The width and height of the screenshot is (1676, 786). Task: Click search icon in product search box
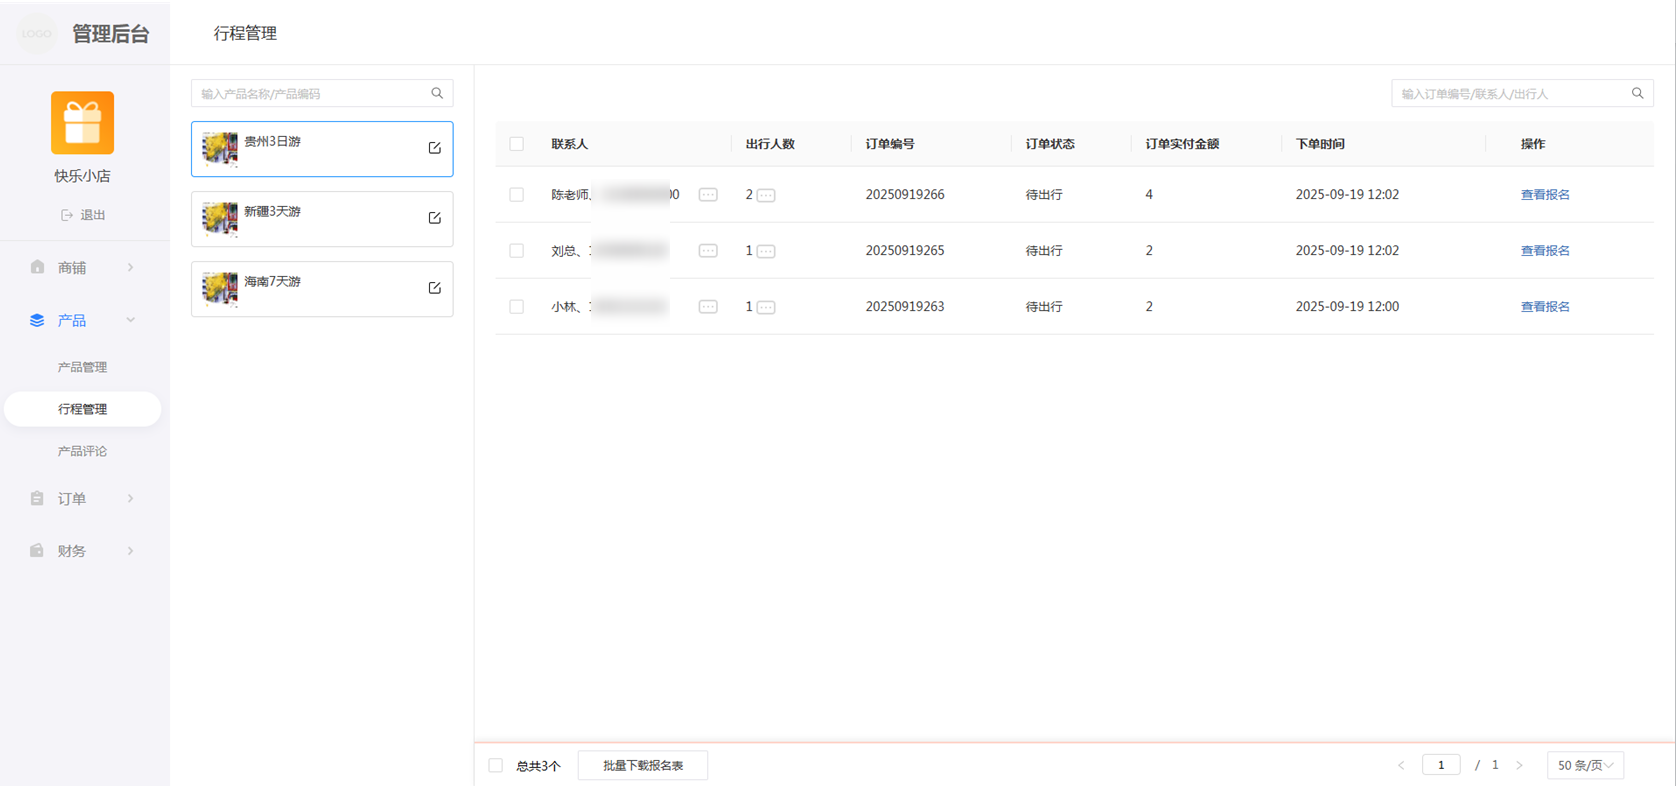pos(437,93)
